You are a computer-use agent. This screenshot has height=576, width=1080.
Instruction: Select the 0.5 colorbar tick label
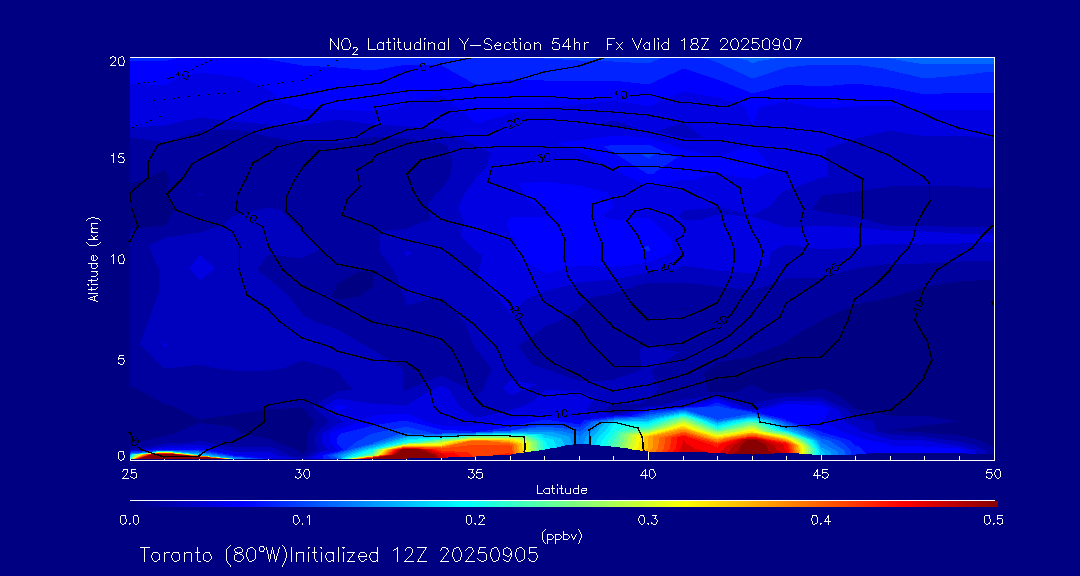click(994, 520)
